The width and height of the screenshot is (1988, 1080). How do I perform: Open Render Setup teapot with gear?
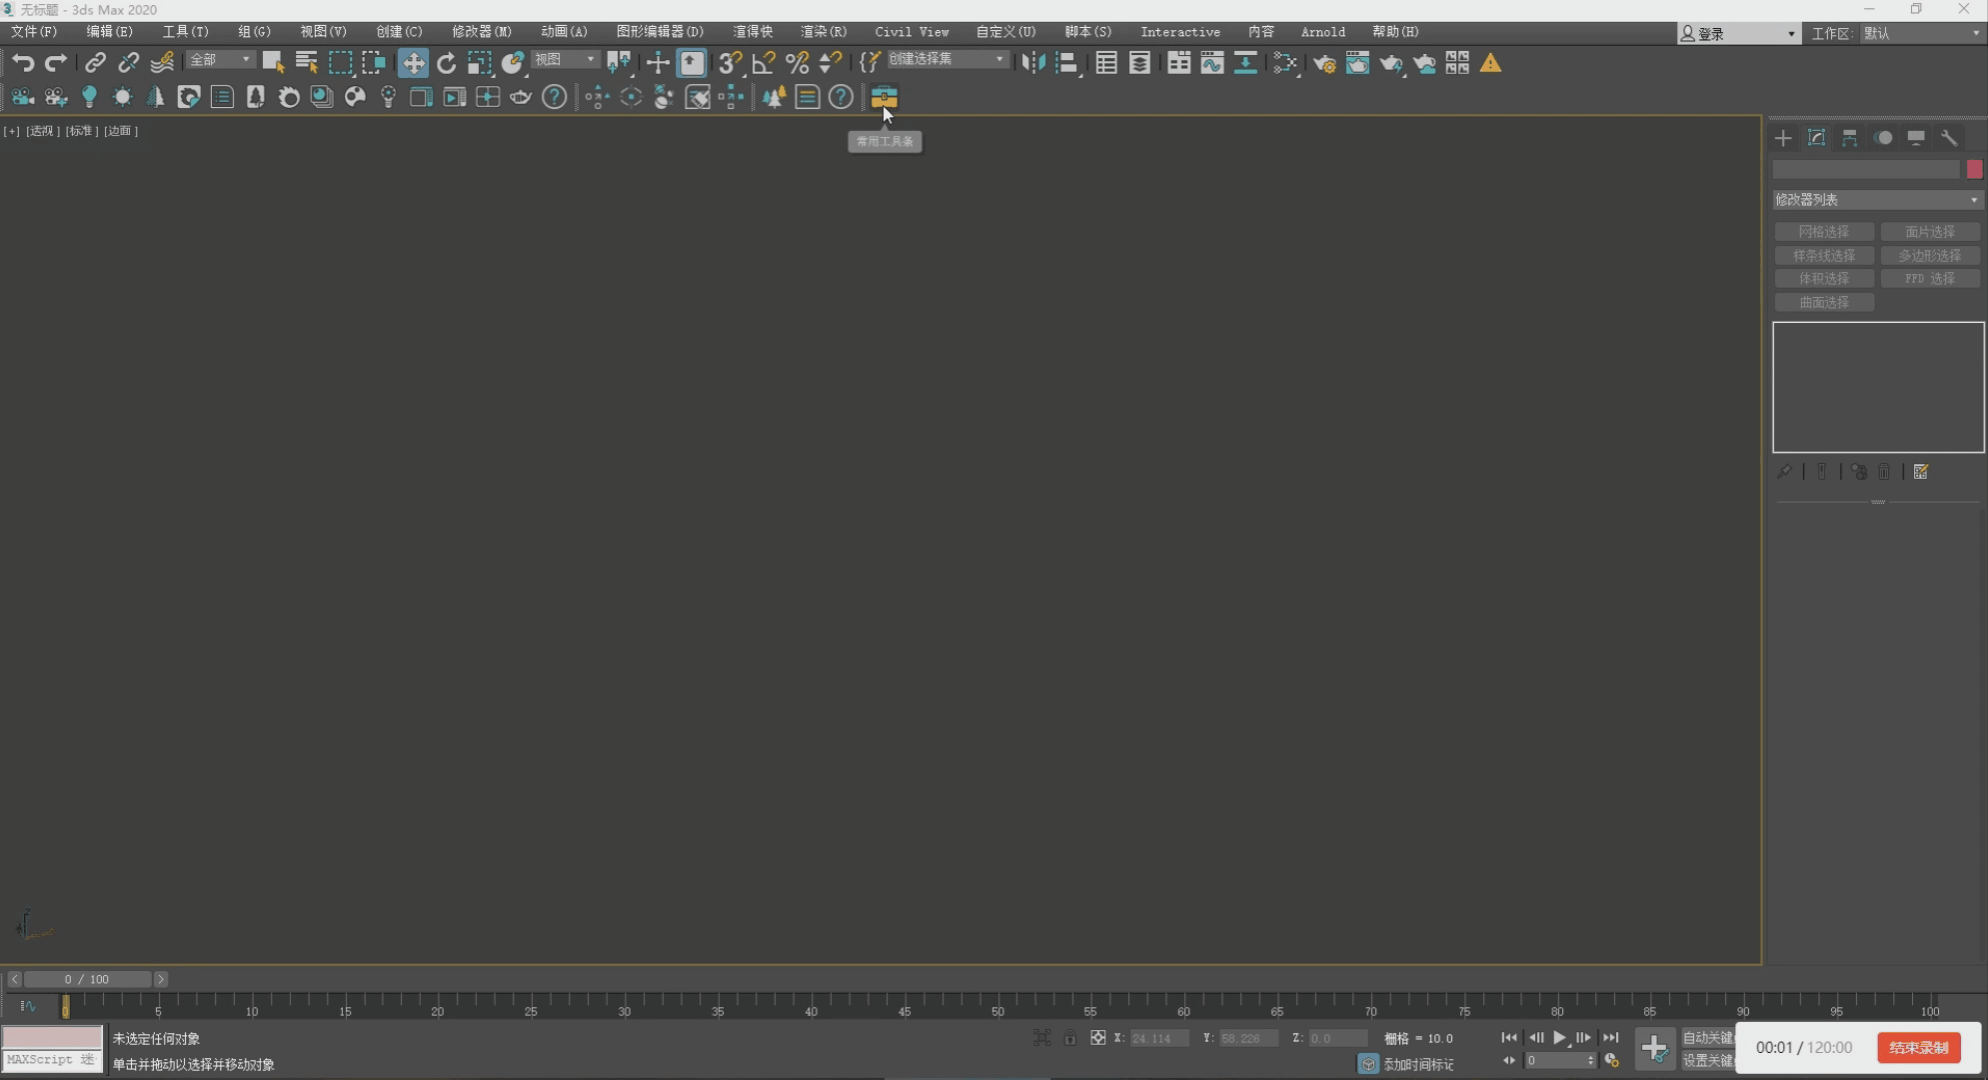tap(1324, 63)
